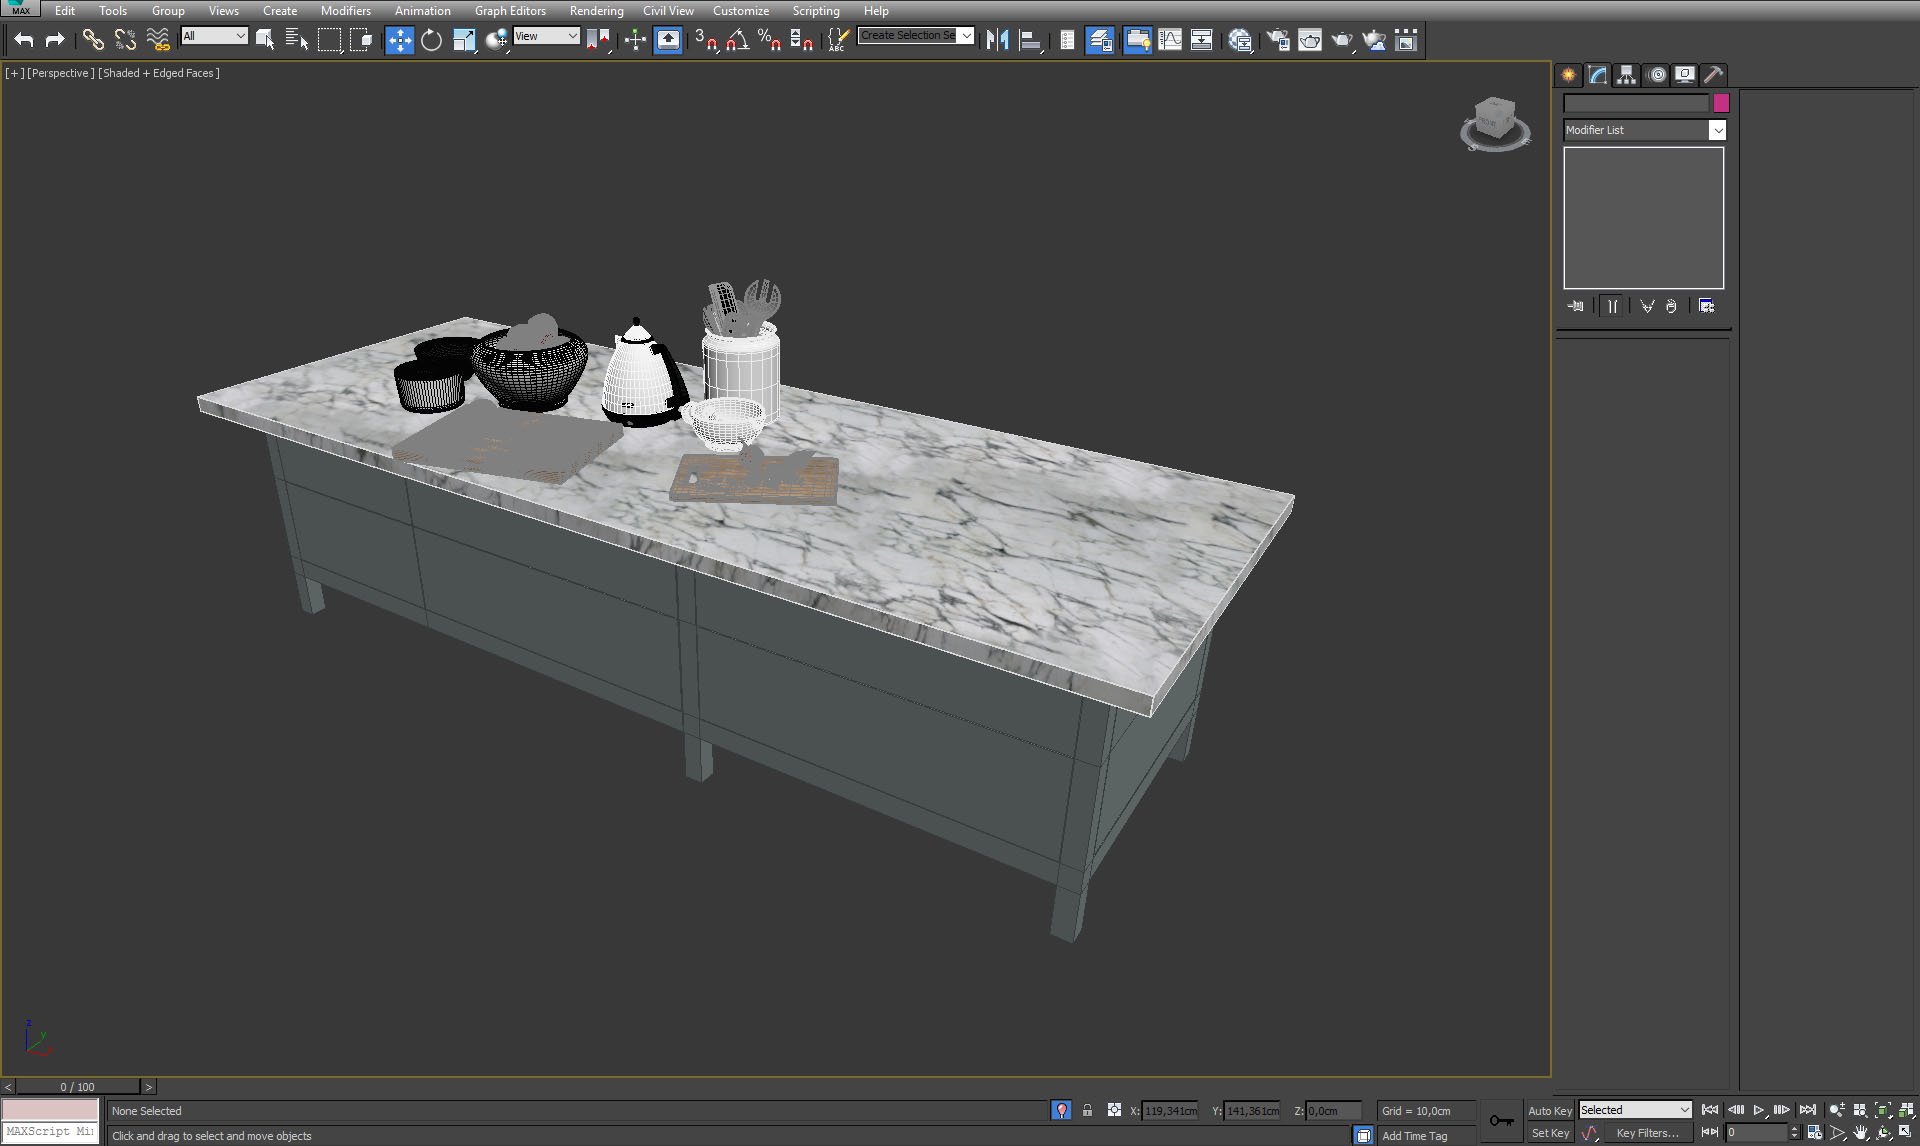This screenshot has width=1920, height=1146.
Task: Click the Redo arrow in main toolbar
Action: click(x=55, y=40)
